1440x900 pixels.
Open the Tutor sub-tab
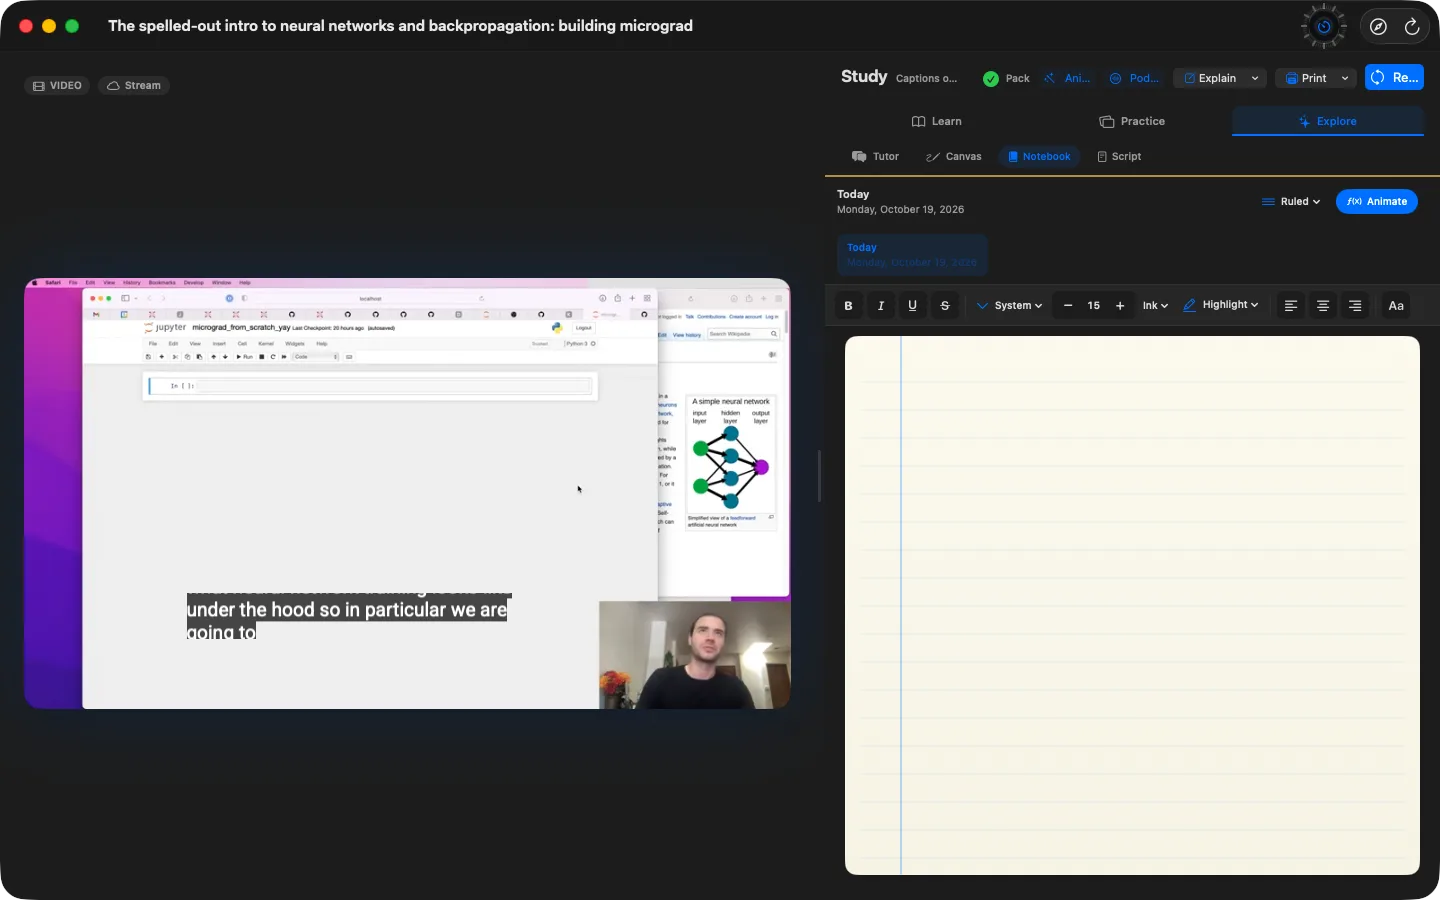click(875, 157)
